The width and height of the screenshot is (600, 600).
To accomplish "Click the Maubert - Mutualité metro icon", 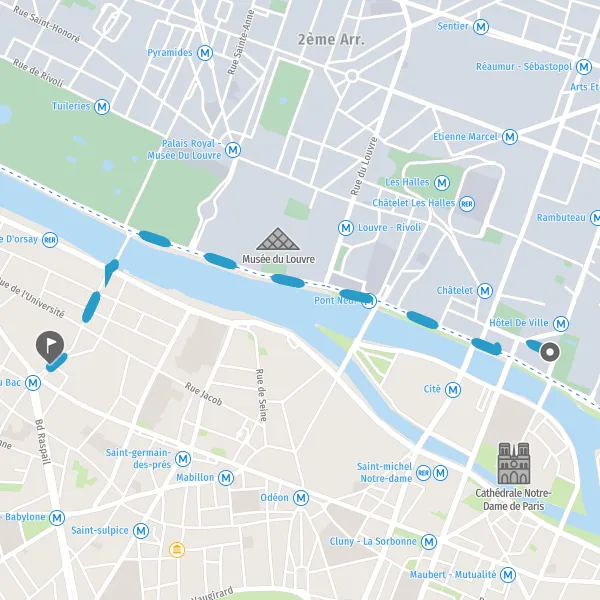I will 508,575.
